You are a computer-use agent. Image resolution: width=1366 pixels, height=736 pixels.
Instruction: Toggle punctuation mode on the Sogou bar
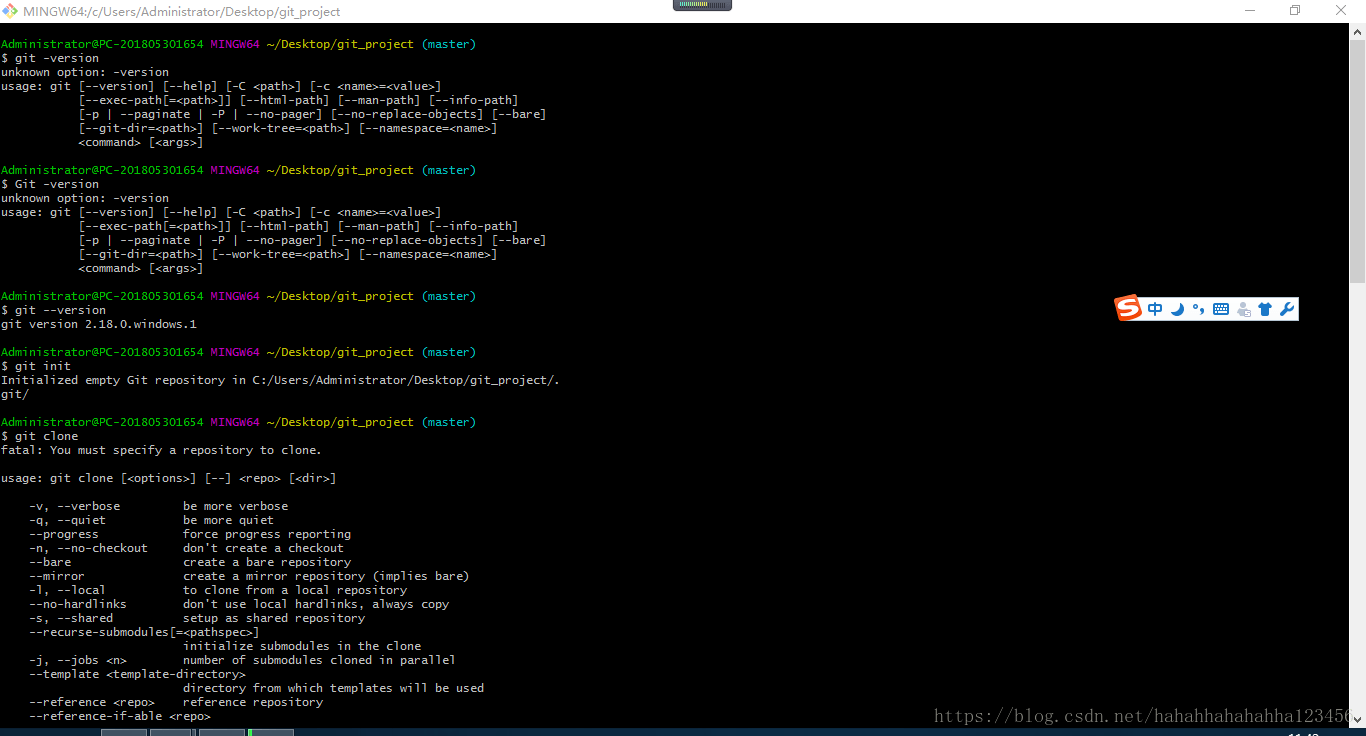(1199, 308)
